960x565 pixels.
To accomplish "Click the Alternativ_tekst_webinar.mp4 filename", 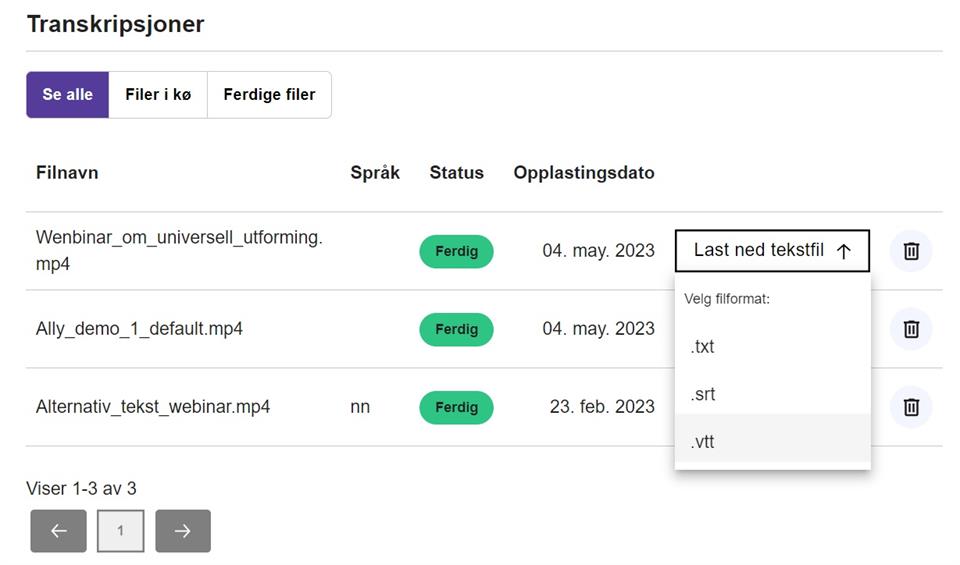I will tap(153, 407).
